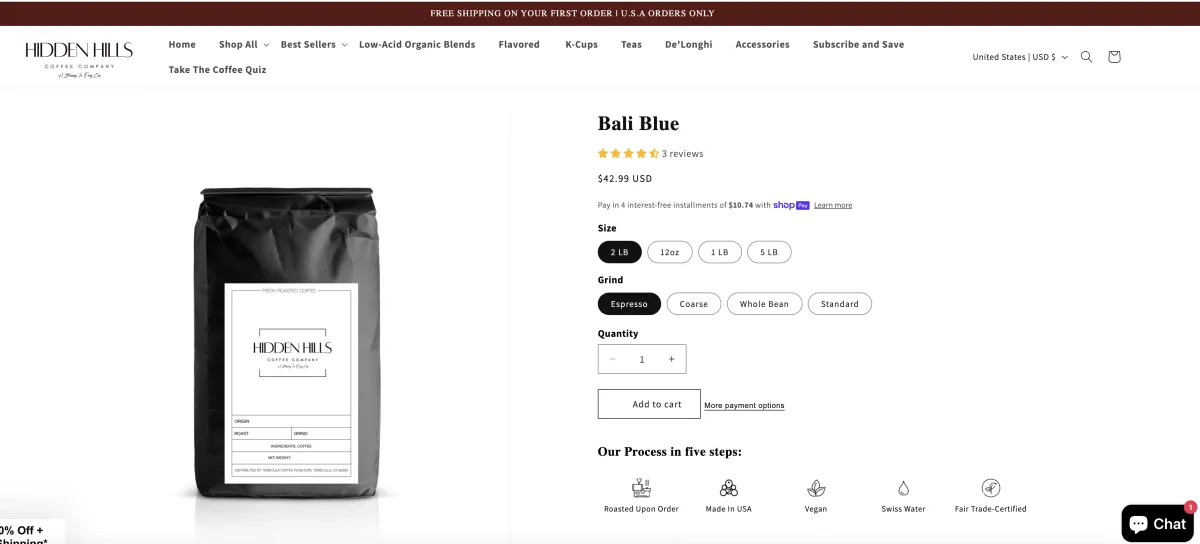This screenshot has height=544, width=1200.
Task: Click the Made In USA icon
Action: pyautogui.click(x=729, y=488)
